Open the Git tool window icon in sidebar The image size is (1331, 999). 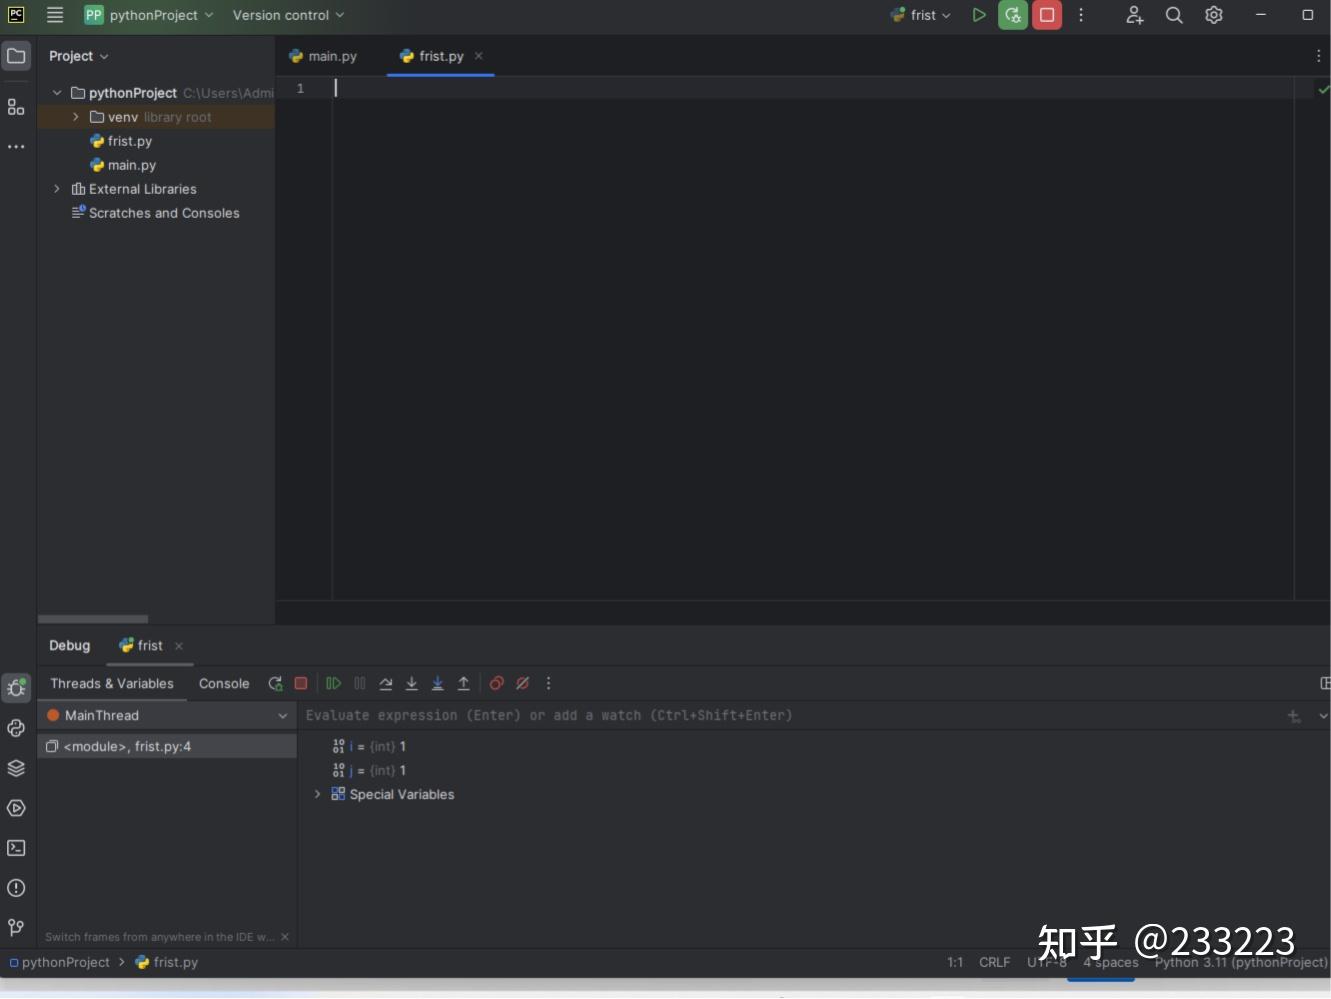click(16, 928)
